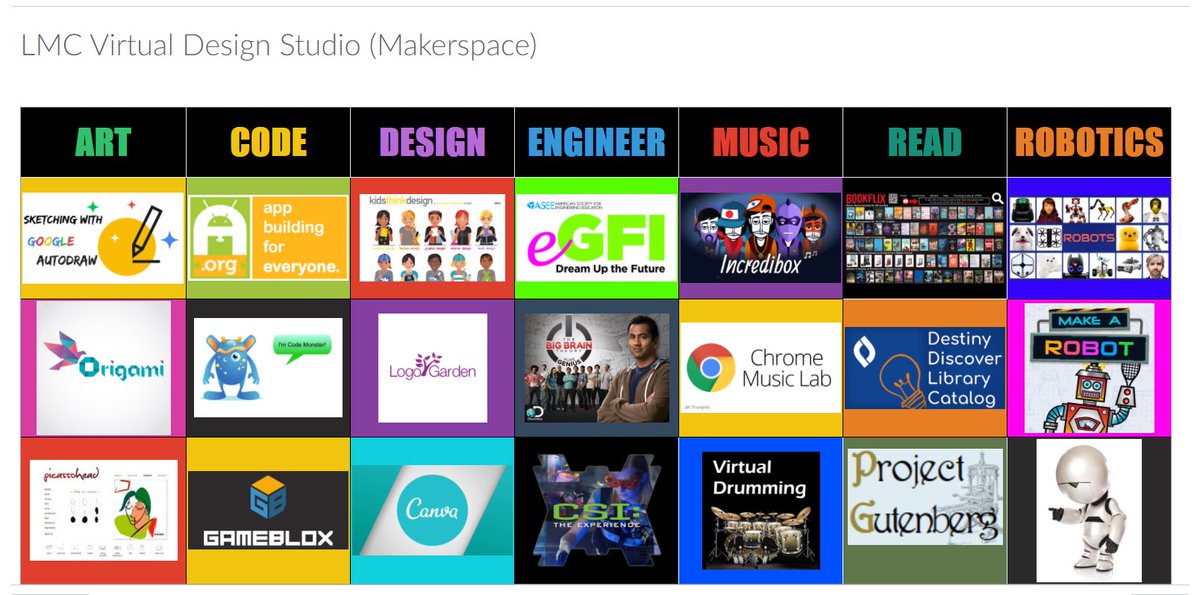Open the Code Monster coding tile
The height and width of the screenshot is (595, 1200).
click(x=265, y=365)
